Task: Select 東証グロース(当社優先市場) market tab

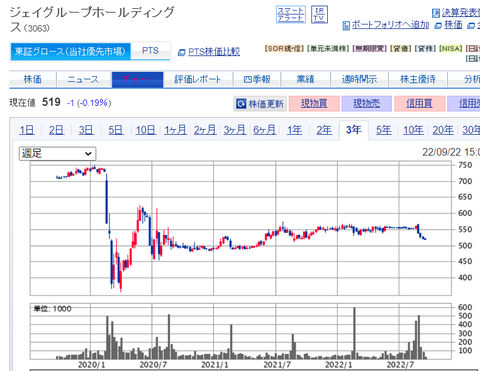Action: [70, 51]
